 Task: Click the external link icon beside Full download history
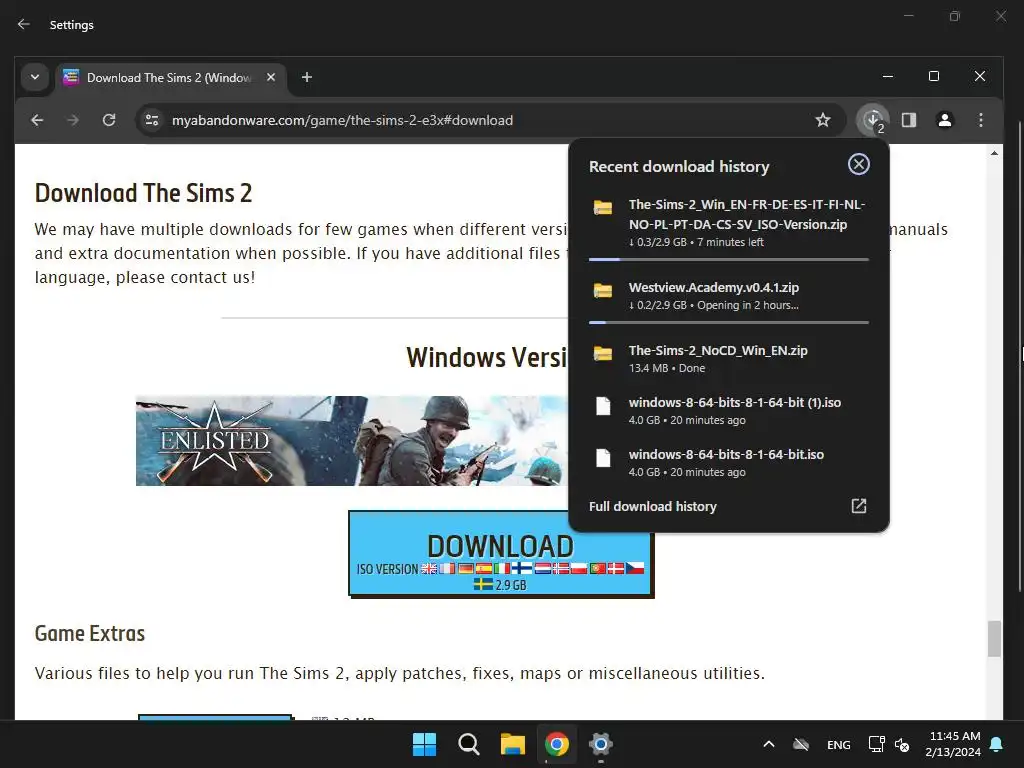click(859, 506)
